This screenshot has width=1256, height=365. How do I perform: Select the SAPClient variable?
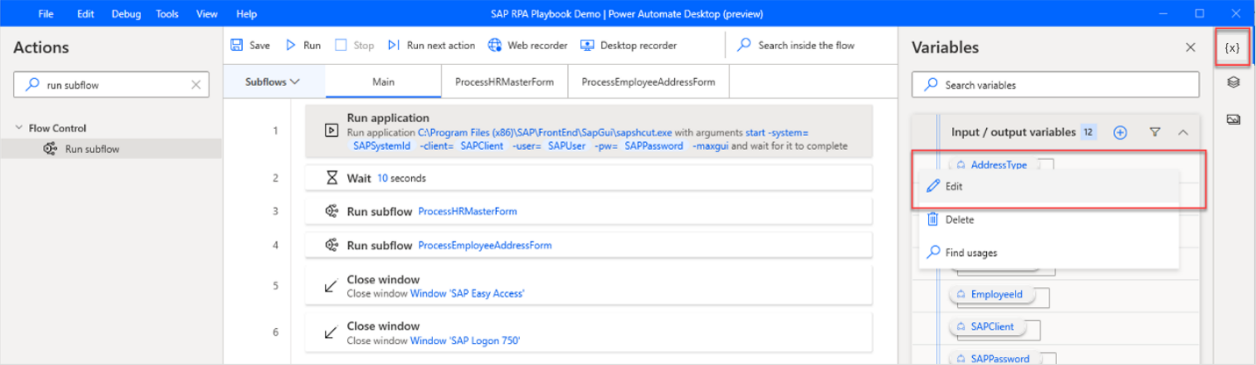[986, 327]
